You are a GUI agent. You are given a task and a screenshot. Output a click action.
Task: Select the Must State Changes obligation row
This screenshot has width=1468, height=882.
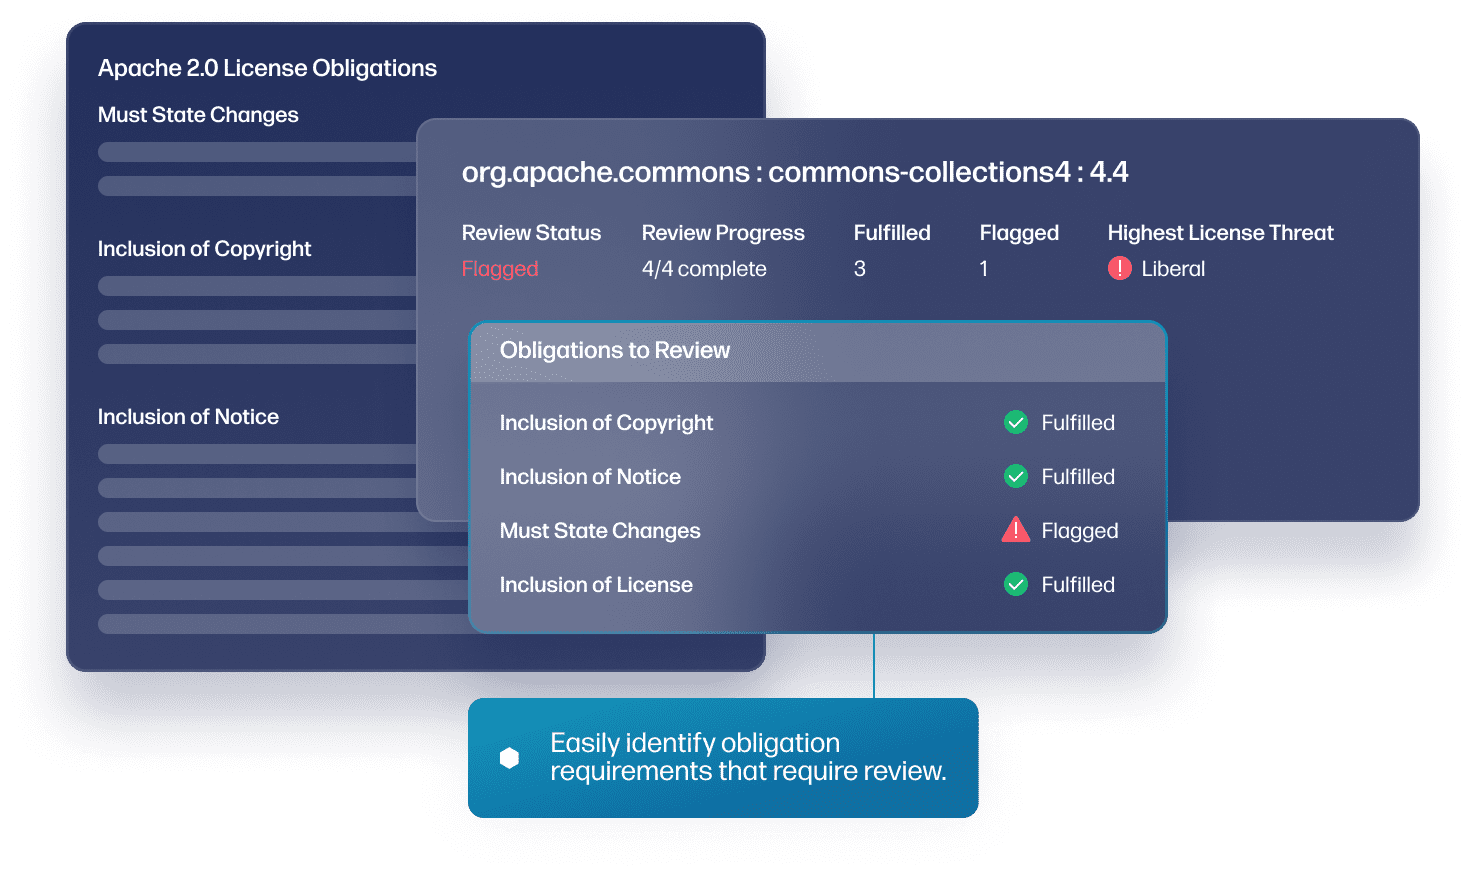(x=817, y=531)
